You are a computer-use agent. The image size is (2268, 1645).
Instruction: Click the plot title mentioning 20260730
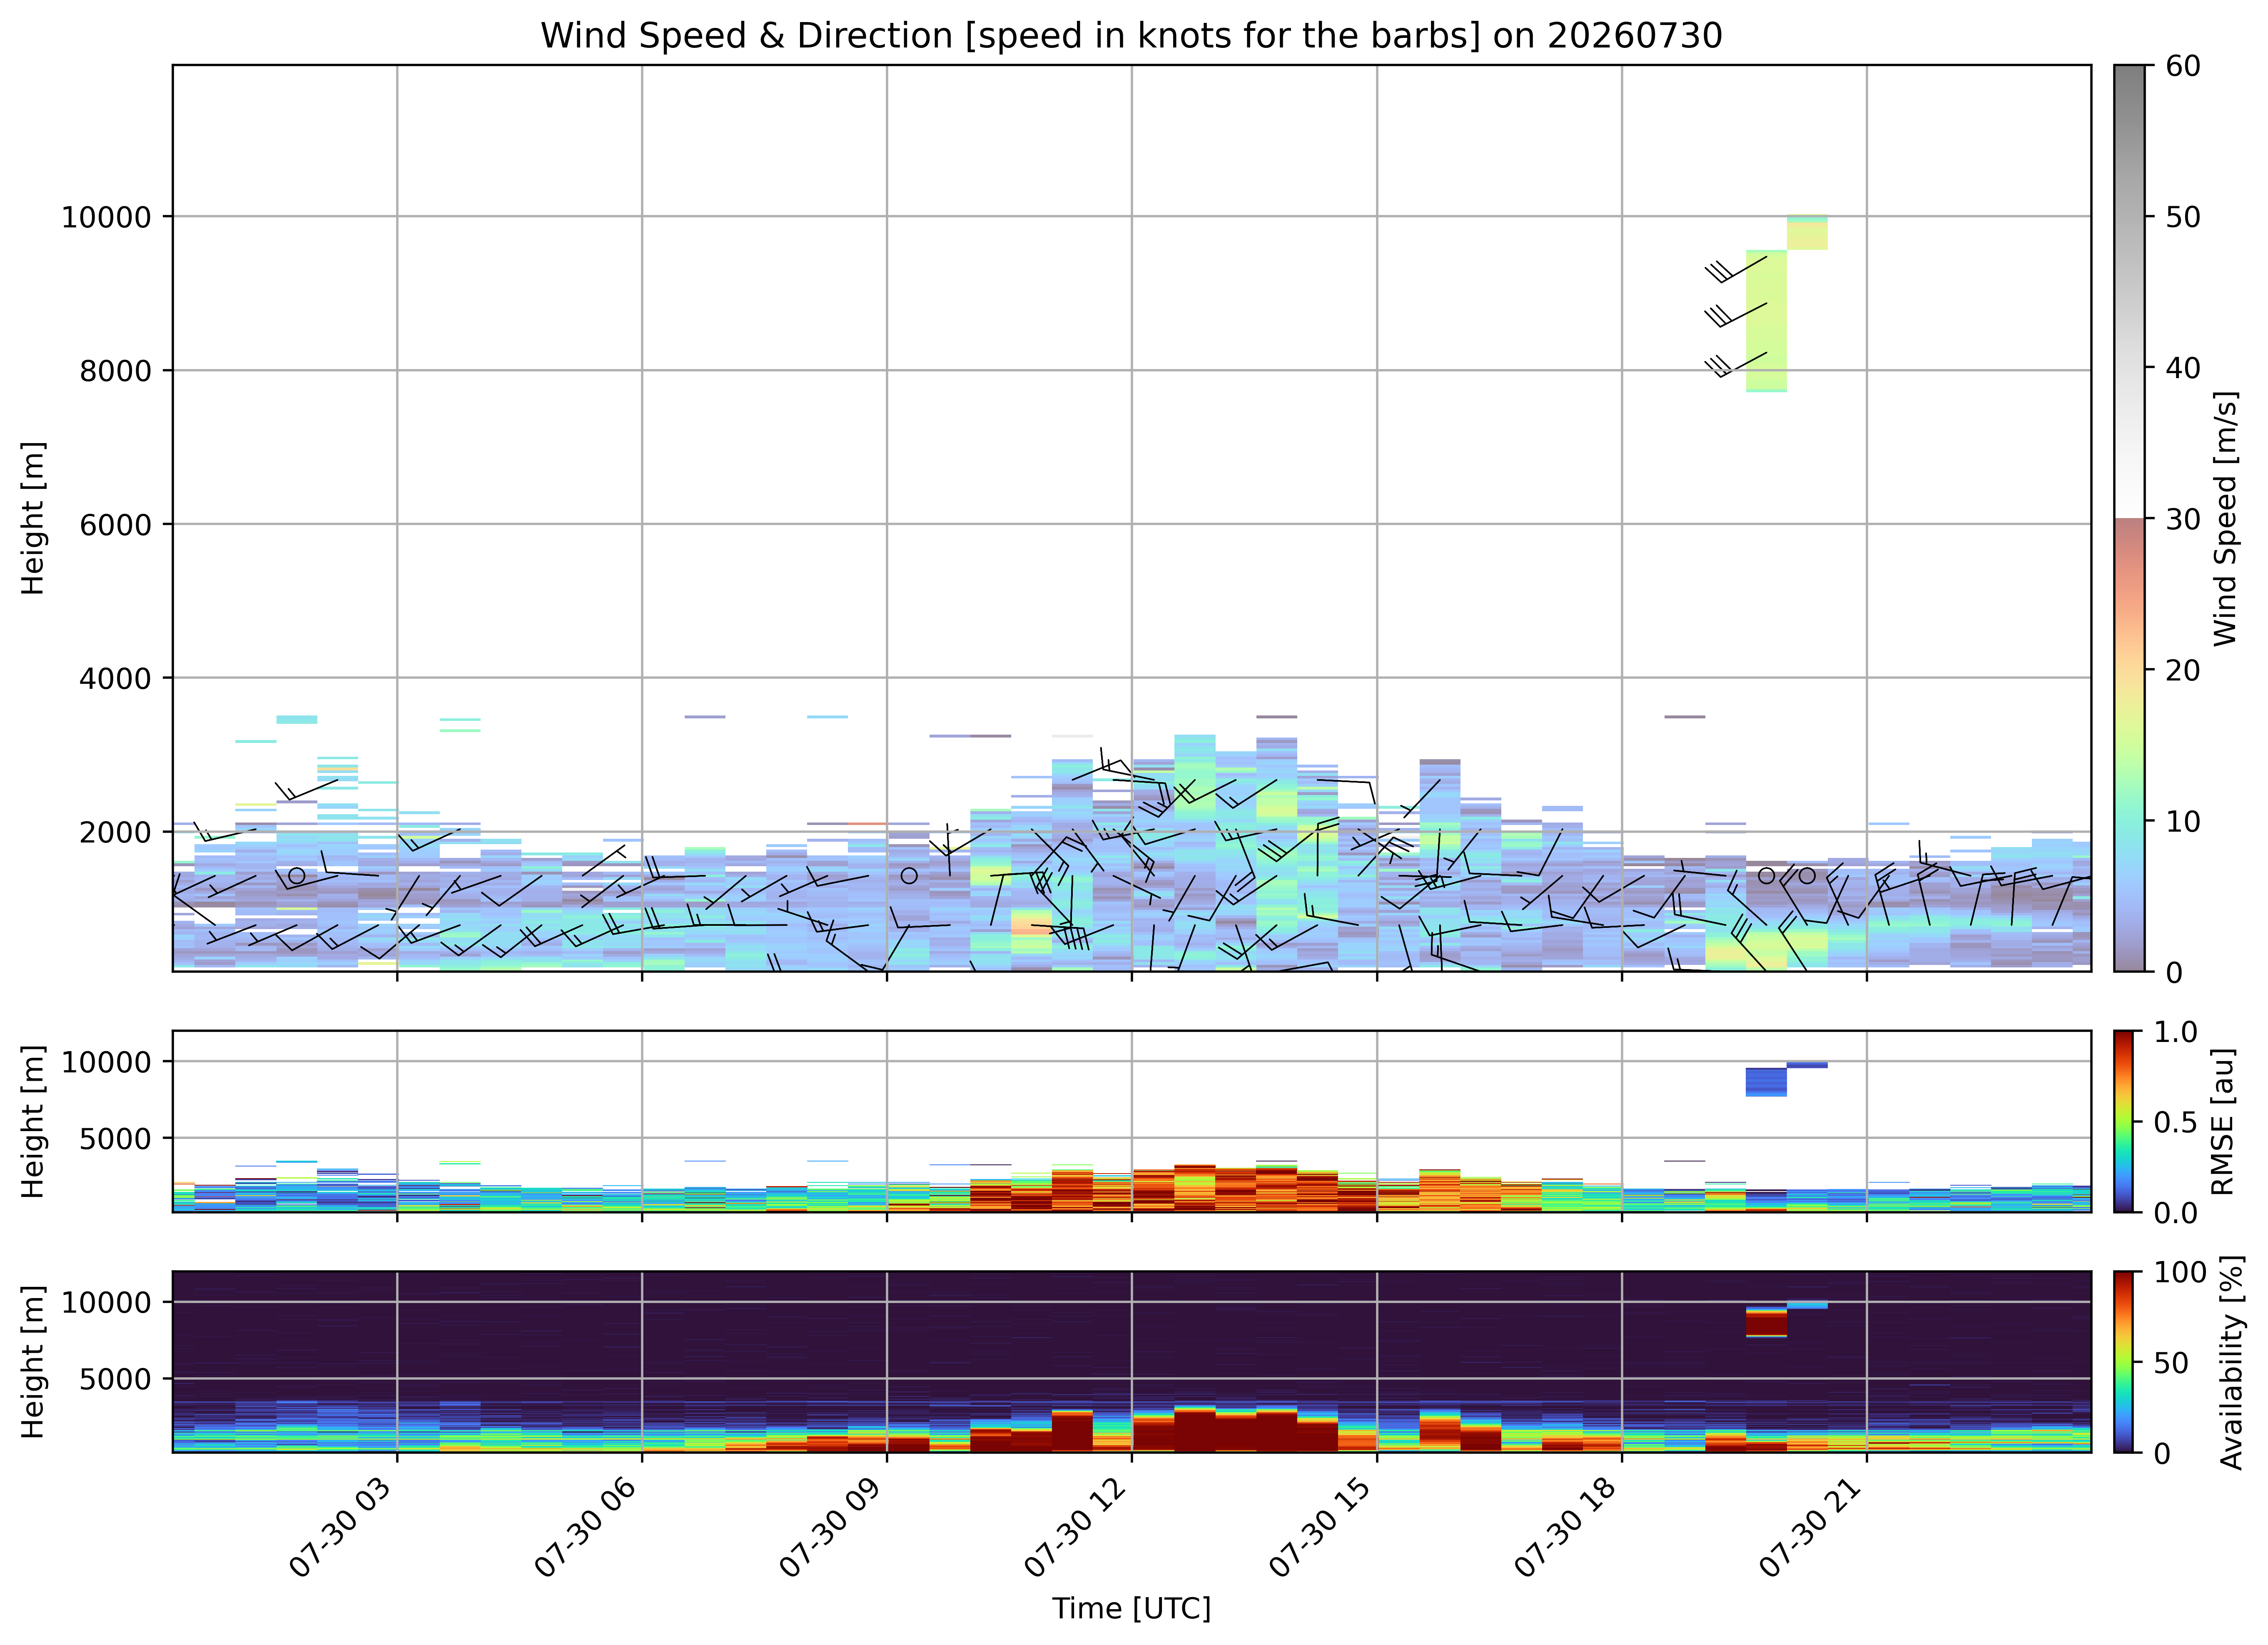(1131, 35)
